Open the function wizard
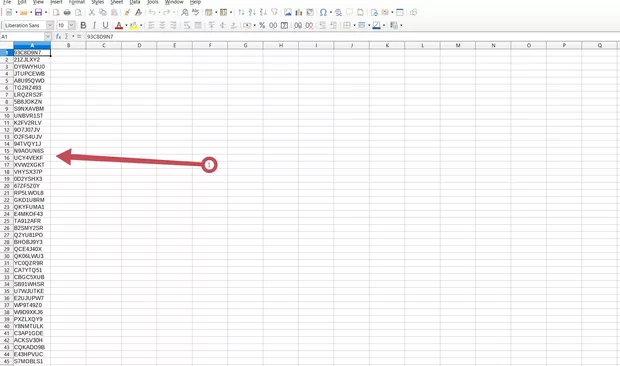The height and width of the screenshot is (366, 620). coord(59,36)
